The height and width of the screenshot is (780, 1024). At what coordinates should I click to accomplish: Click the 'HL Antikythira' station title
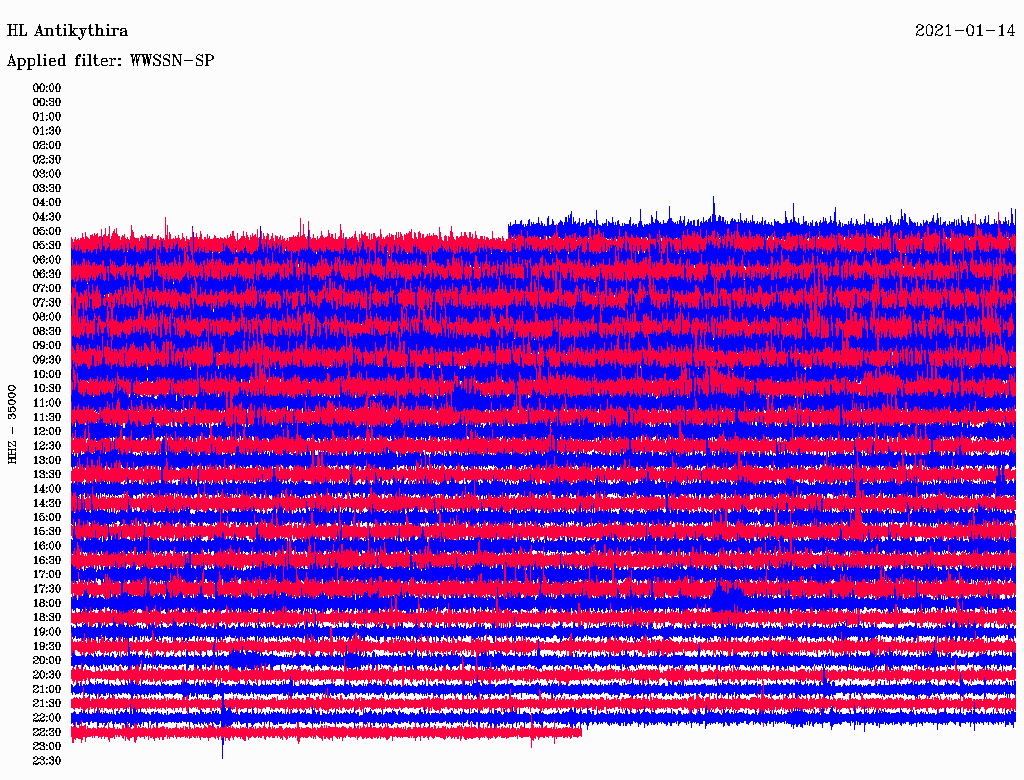tap(67, 31)
